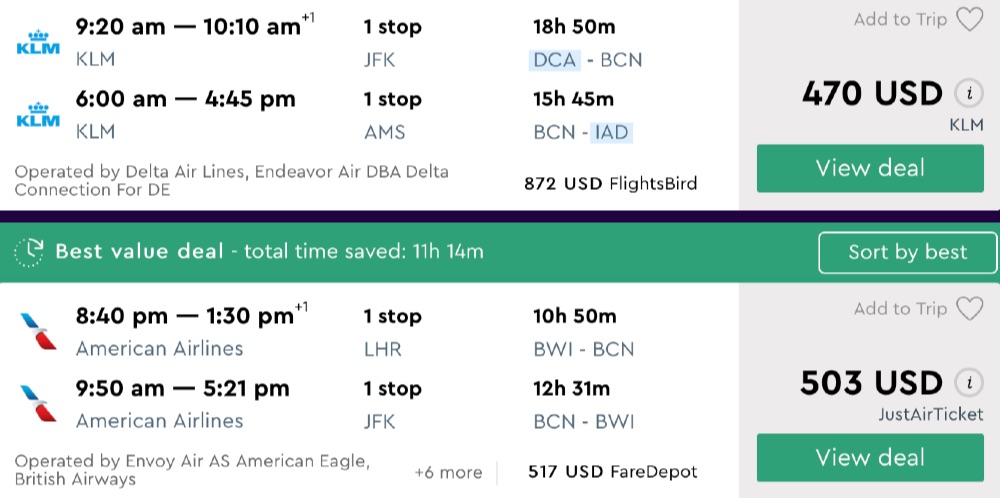Expand the +6 more providers list
This screenshot has width=1000, height=498.
[x=448, y=472]
